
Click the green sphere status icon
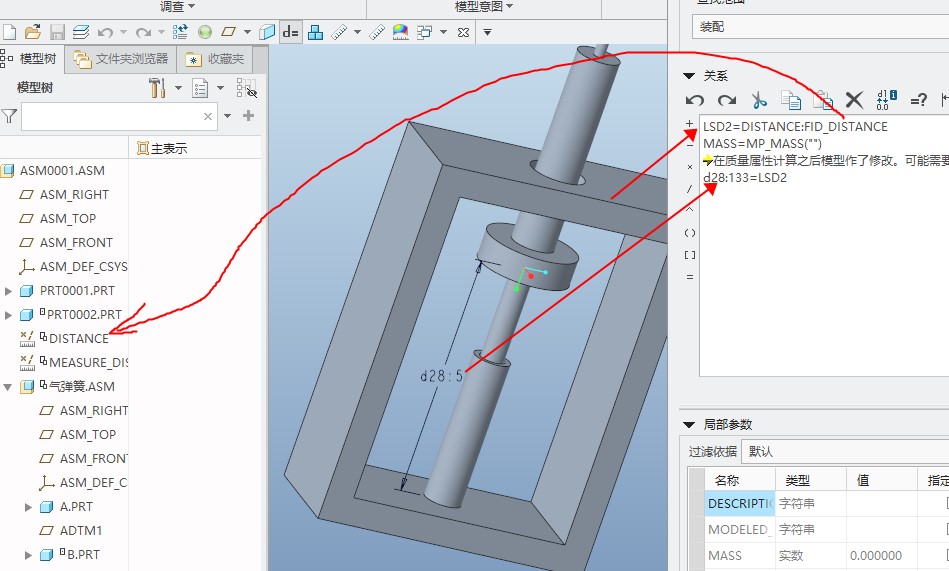[205, 31]
